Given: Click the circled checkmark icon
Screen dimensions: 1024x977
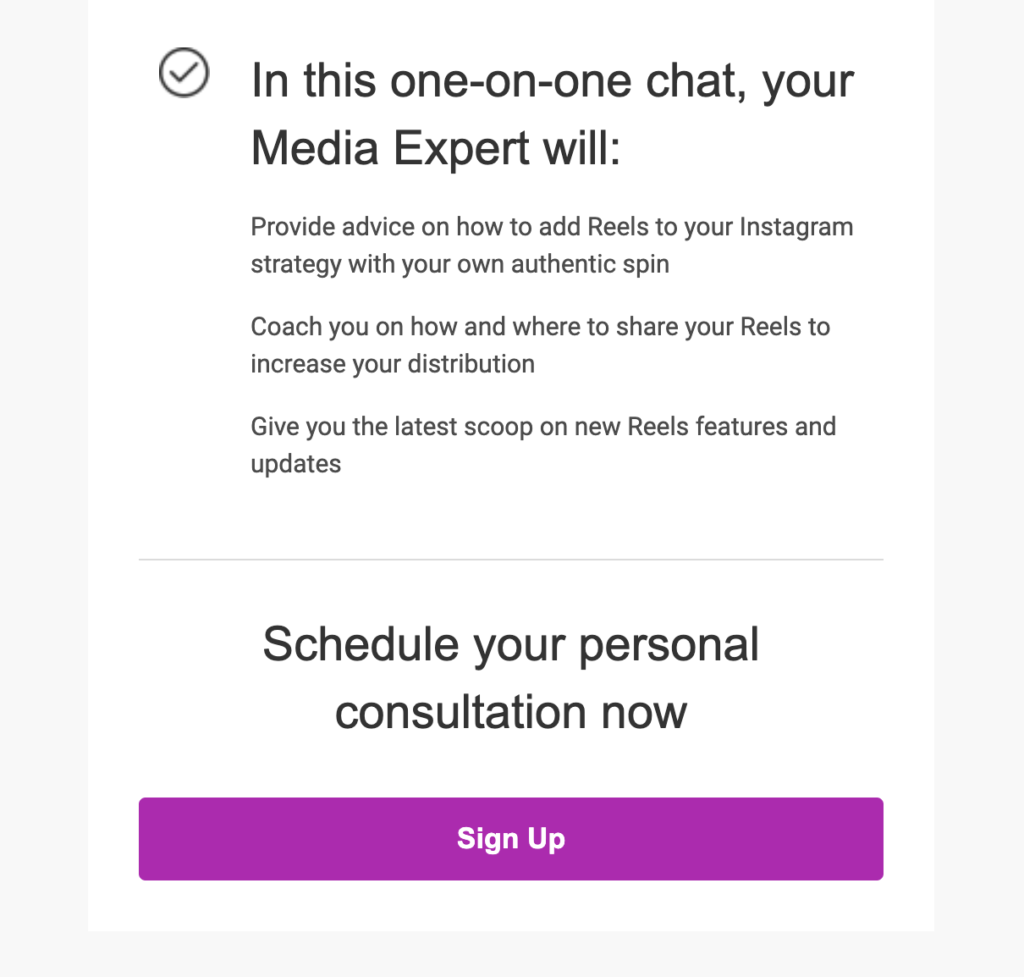Looking at the screenshot, I should coord(184,72).
